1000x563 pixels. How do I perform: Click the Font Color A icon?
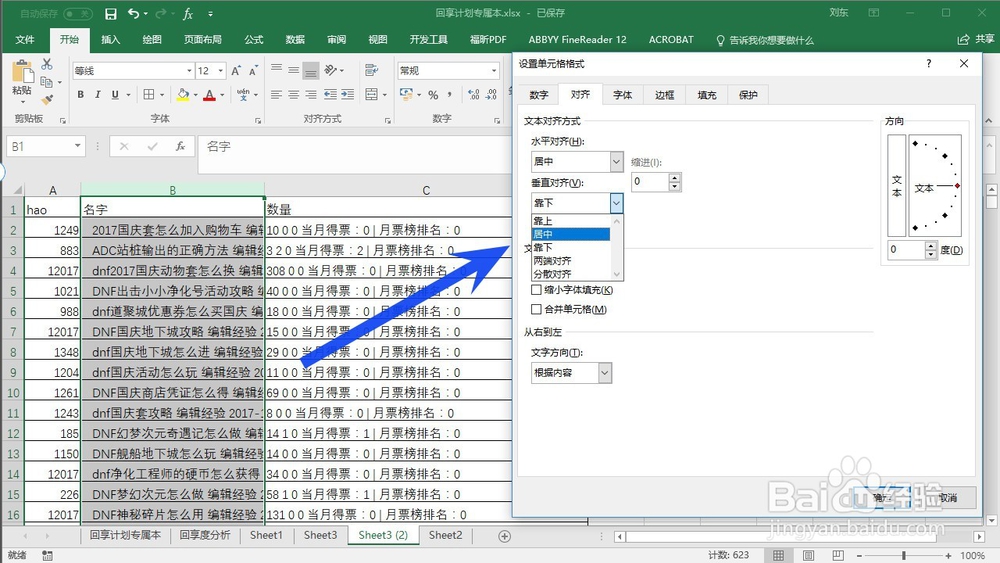pyautogui.click(x=209, y=94)
